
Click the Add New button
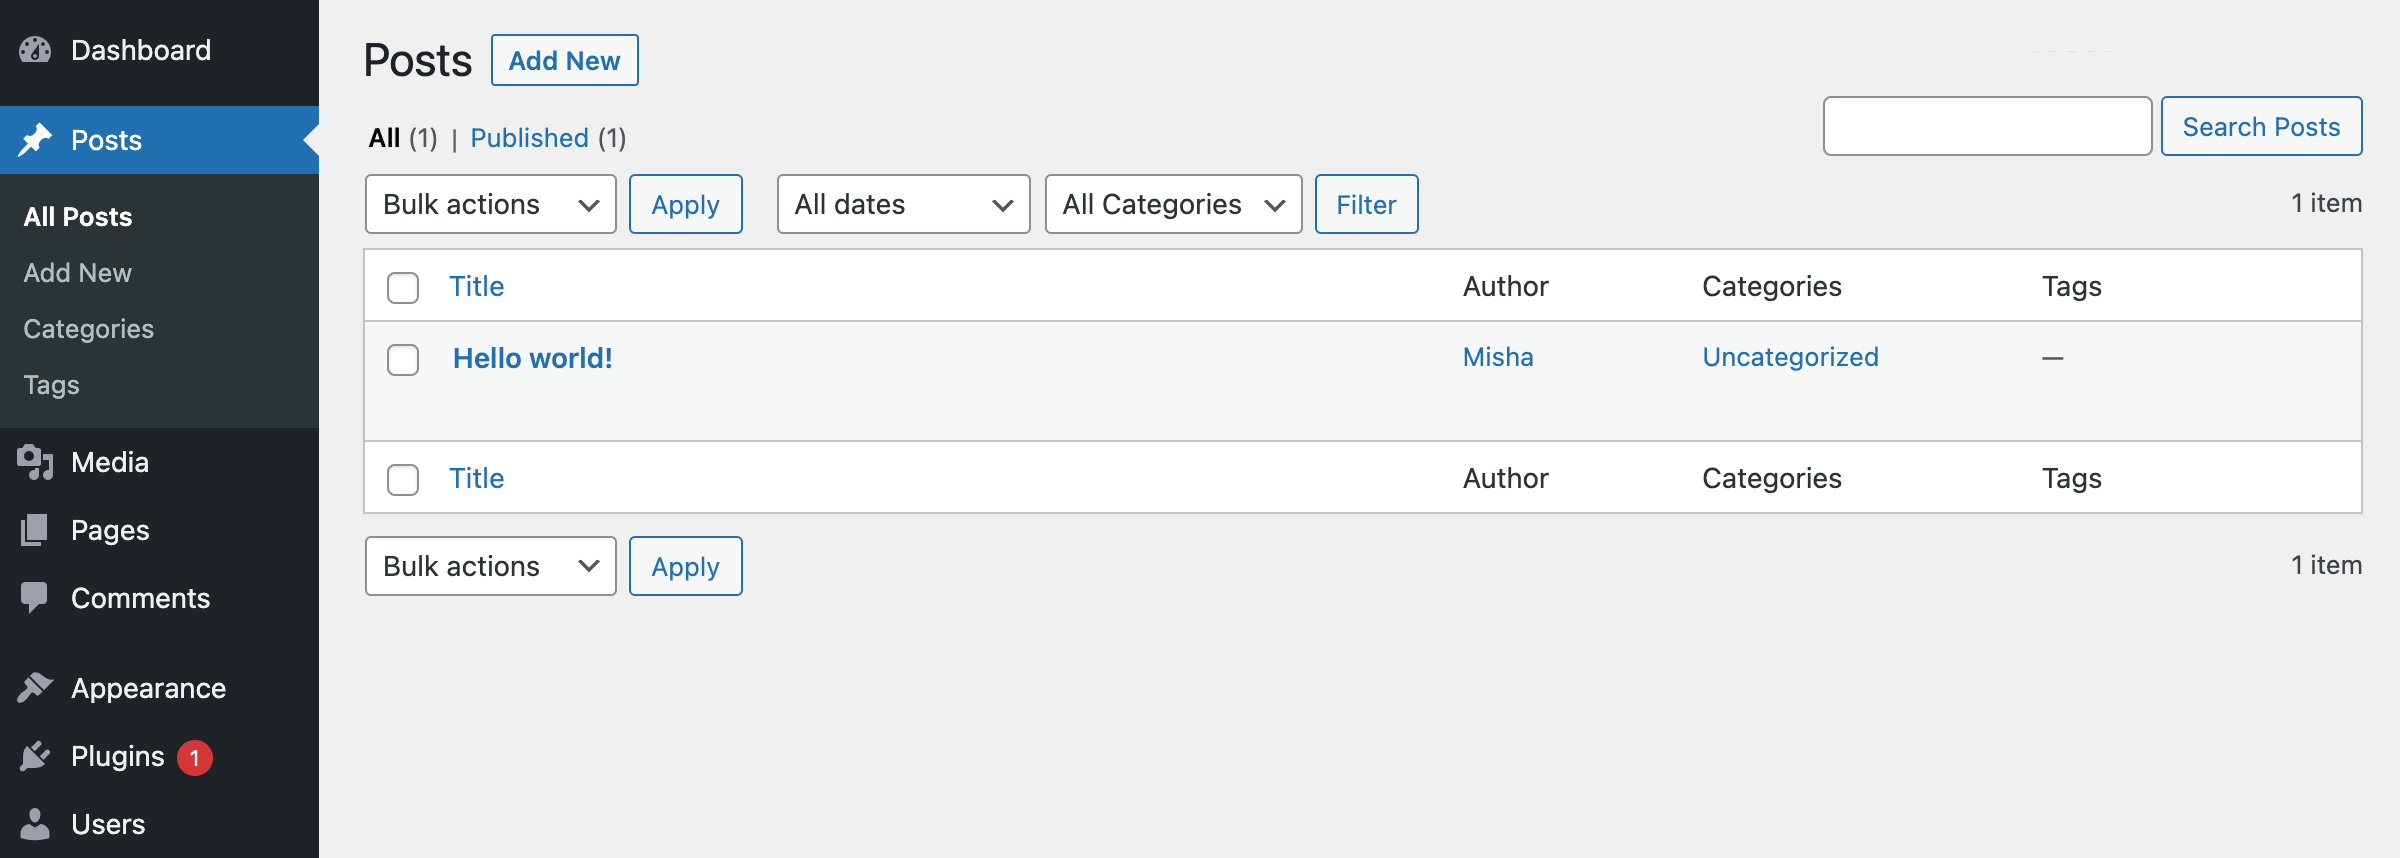point(564,60)
